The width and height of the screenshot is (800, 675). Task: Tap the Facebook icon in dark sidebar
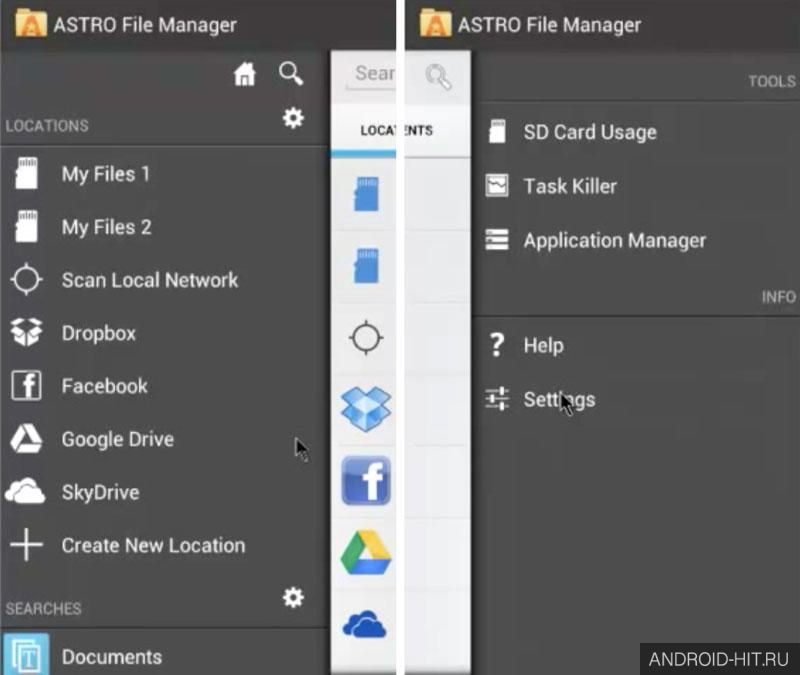[x=27, y=385]
